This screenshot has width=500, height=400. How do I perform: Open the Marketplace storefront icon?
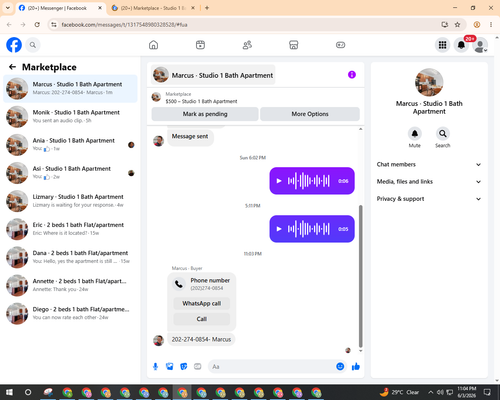click(x=294, y=45)
